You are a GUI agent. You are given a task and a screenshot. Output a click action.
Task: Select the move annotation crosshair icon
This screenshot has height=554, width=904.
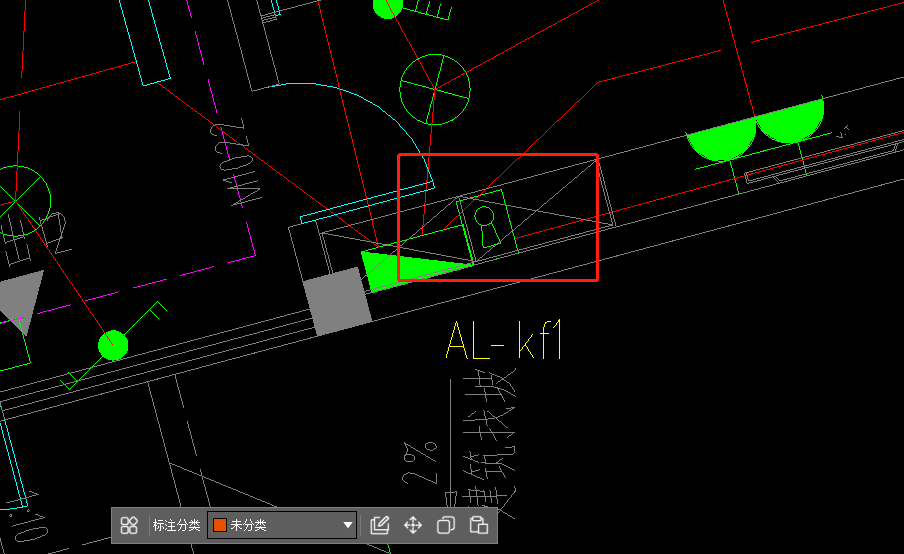[x=413, y=525]
